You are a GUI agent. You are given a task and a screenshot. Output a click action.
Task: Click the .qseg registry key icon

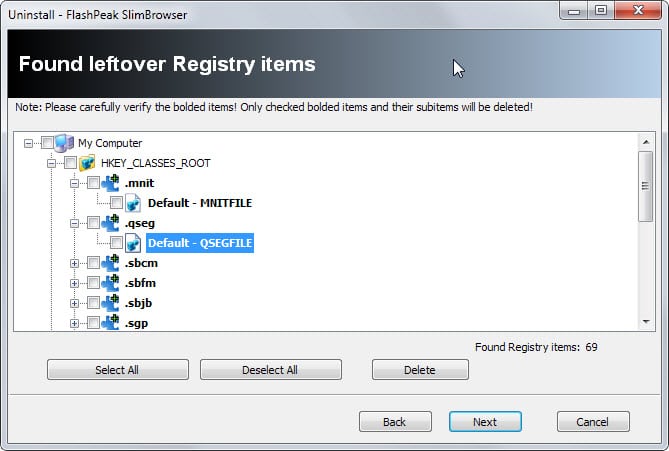pyautogui.click(x=111, y=223)
